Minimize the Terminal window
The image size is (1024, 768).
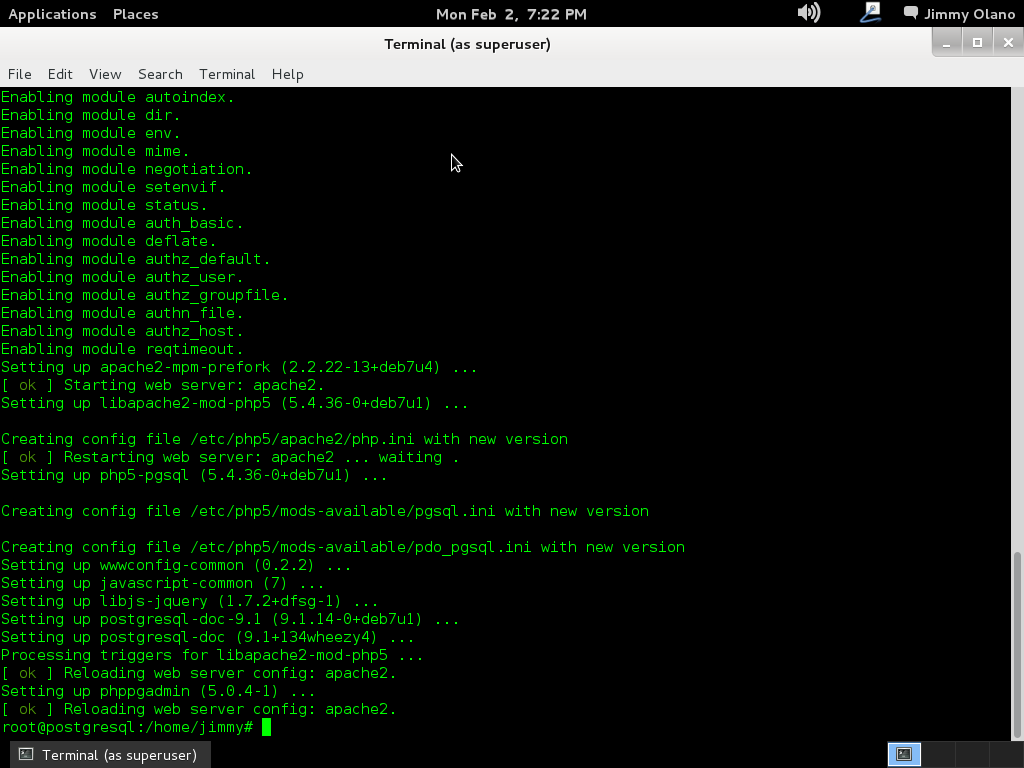pos(947,43)
